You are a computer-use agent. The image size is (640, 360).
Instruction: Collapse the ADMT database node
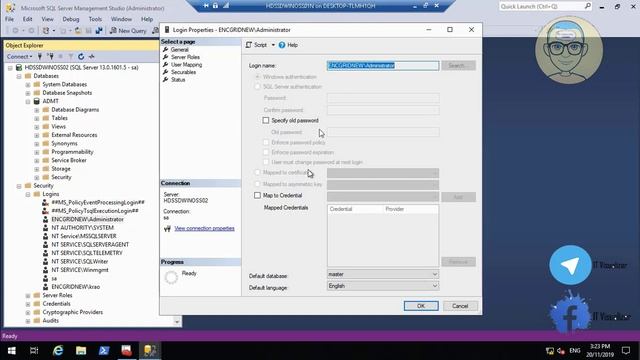pos(28,102)
